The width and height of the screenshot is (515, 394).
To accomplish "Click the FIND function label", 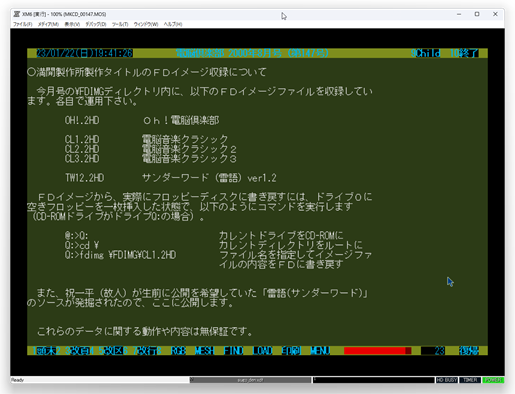I will coord(233,351).
